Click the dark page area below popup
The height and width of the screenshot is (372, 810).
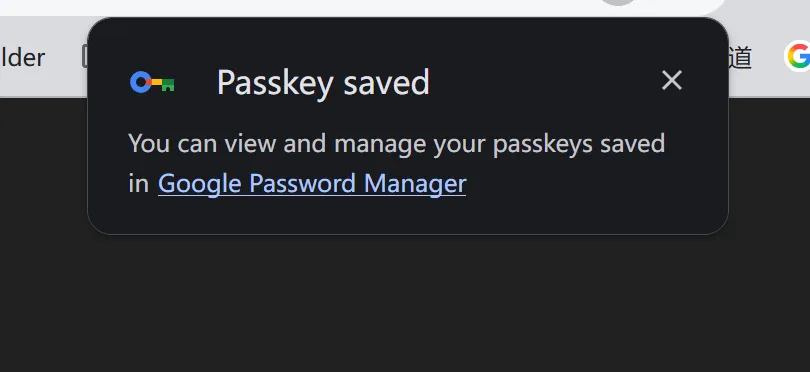click(x=405, y=305)
